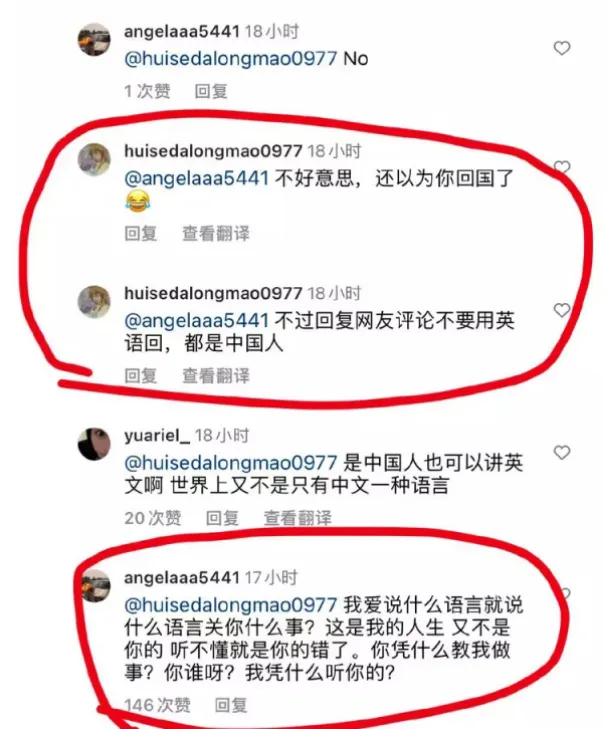Open the 20次赞 likes list
This screenshot has width=614, height=729.
[x=152, y=518]
